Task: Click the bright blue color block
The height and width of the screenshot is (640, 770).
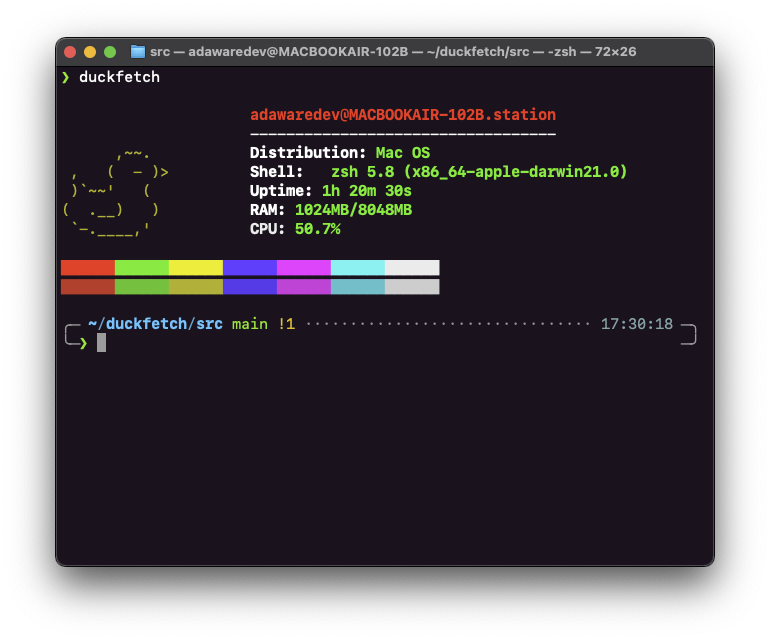Action: (250, 268)
